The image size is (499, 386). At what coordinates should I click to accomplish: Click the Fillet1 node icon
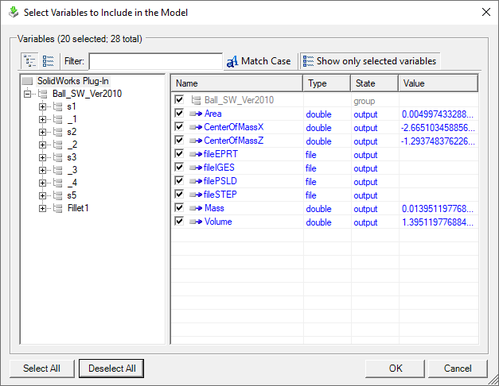[58, 208]
